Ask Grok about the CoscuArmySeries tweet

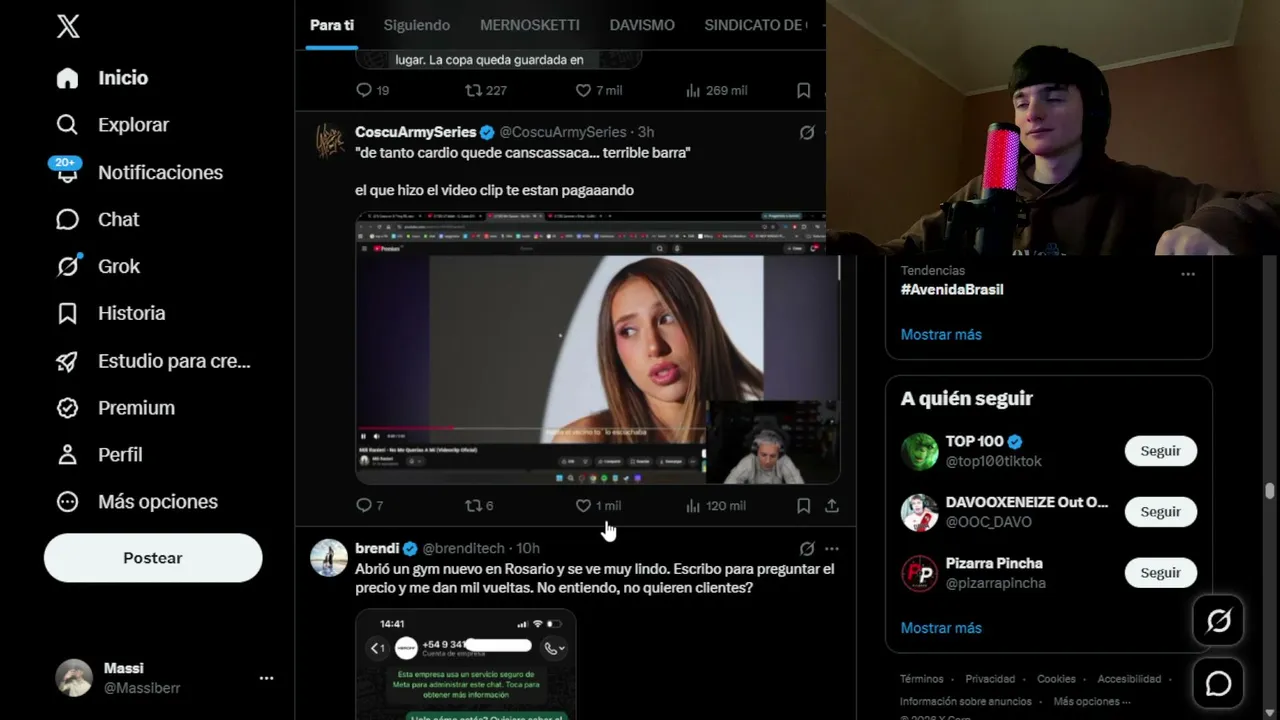click(807, 132)
